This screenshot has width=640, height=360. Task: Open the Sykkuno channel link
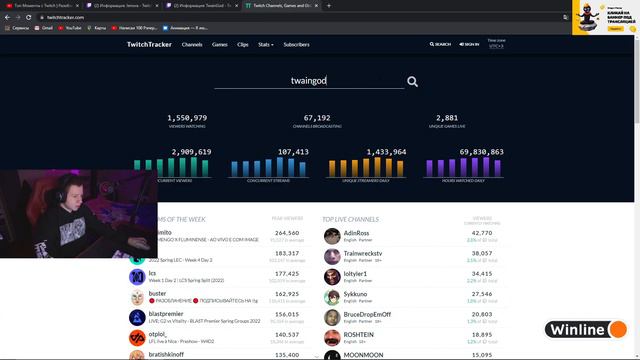356,294
